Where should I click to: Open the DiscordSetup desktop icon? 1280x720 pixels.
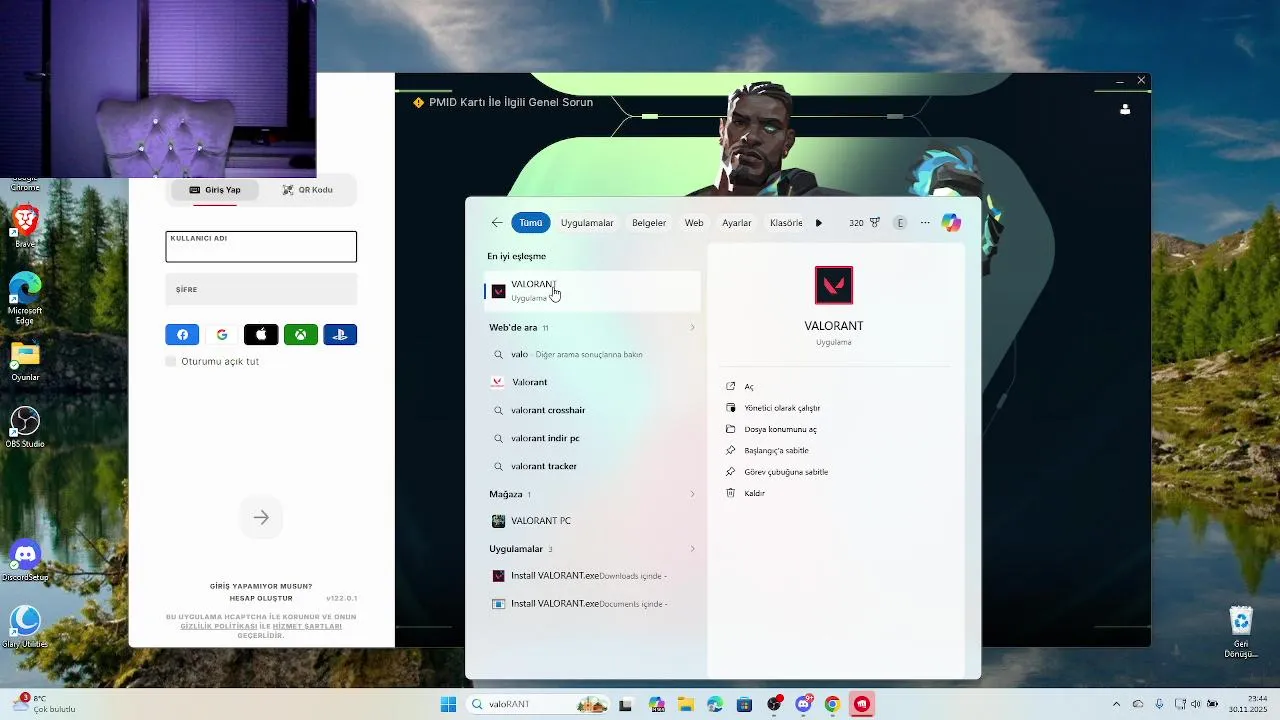25,561
